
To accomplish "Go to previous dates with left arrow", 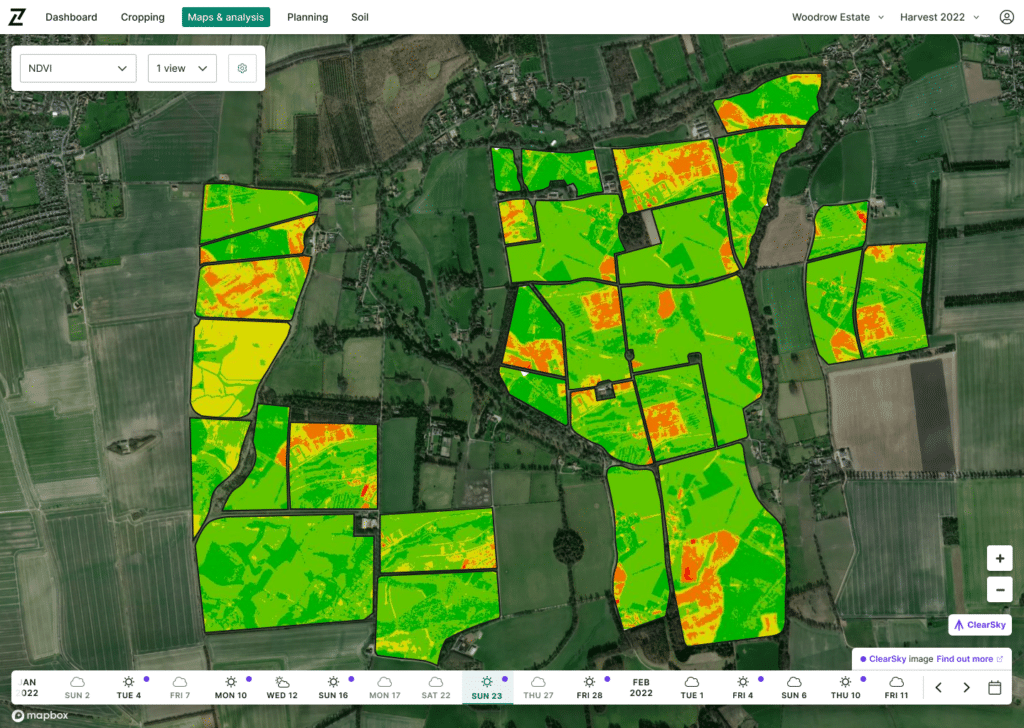I will (938, 687).
